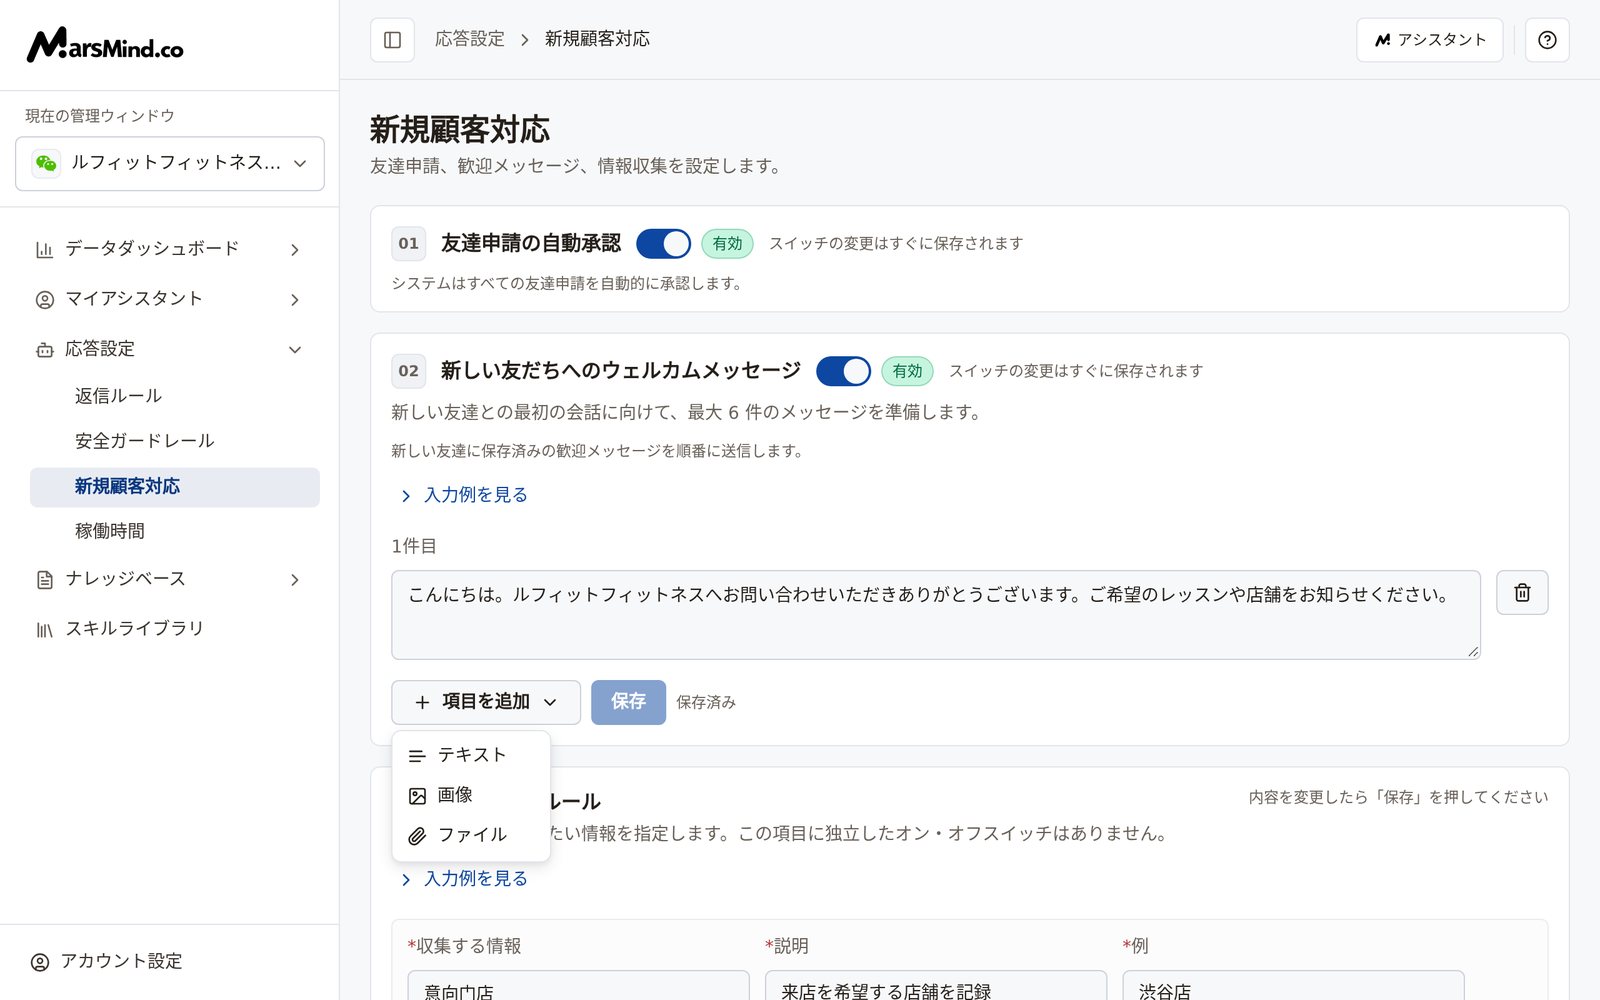Image resolution: width=1600 pixels, height=1000 pixels.
Task: Delete the first welcome message via trash icon
Action: coord(1522,592)
